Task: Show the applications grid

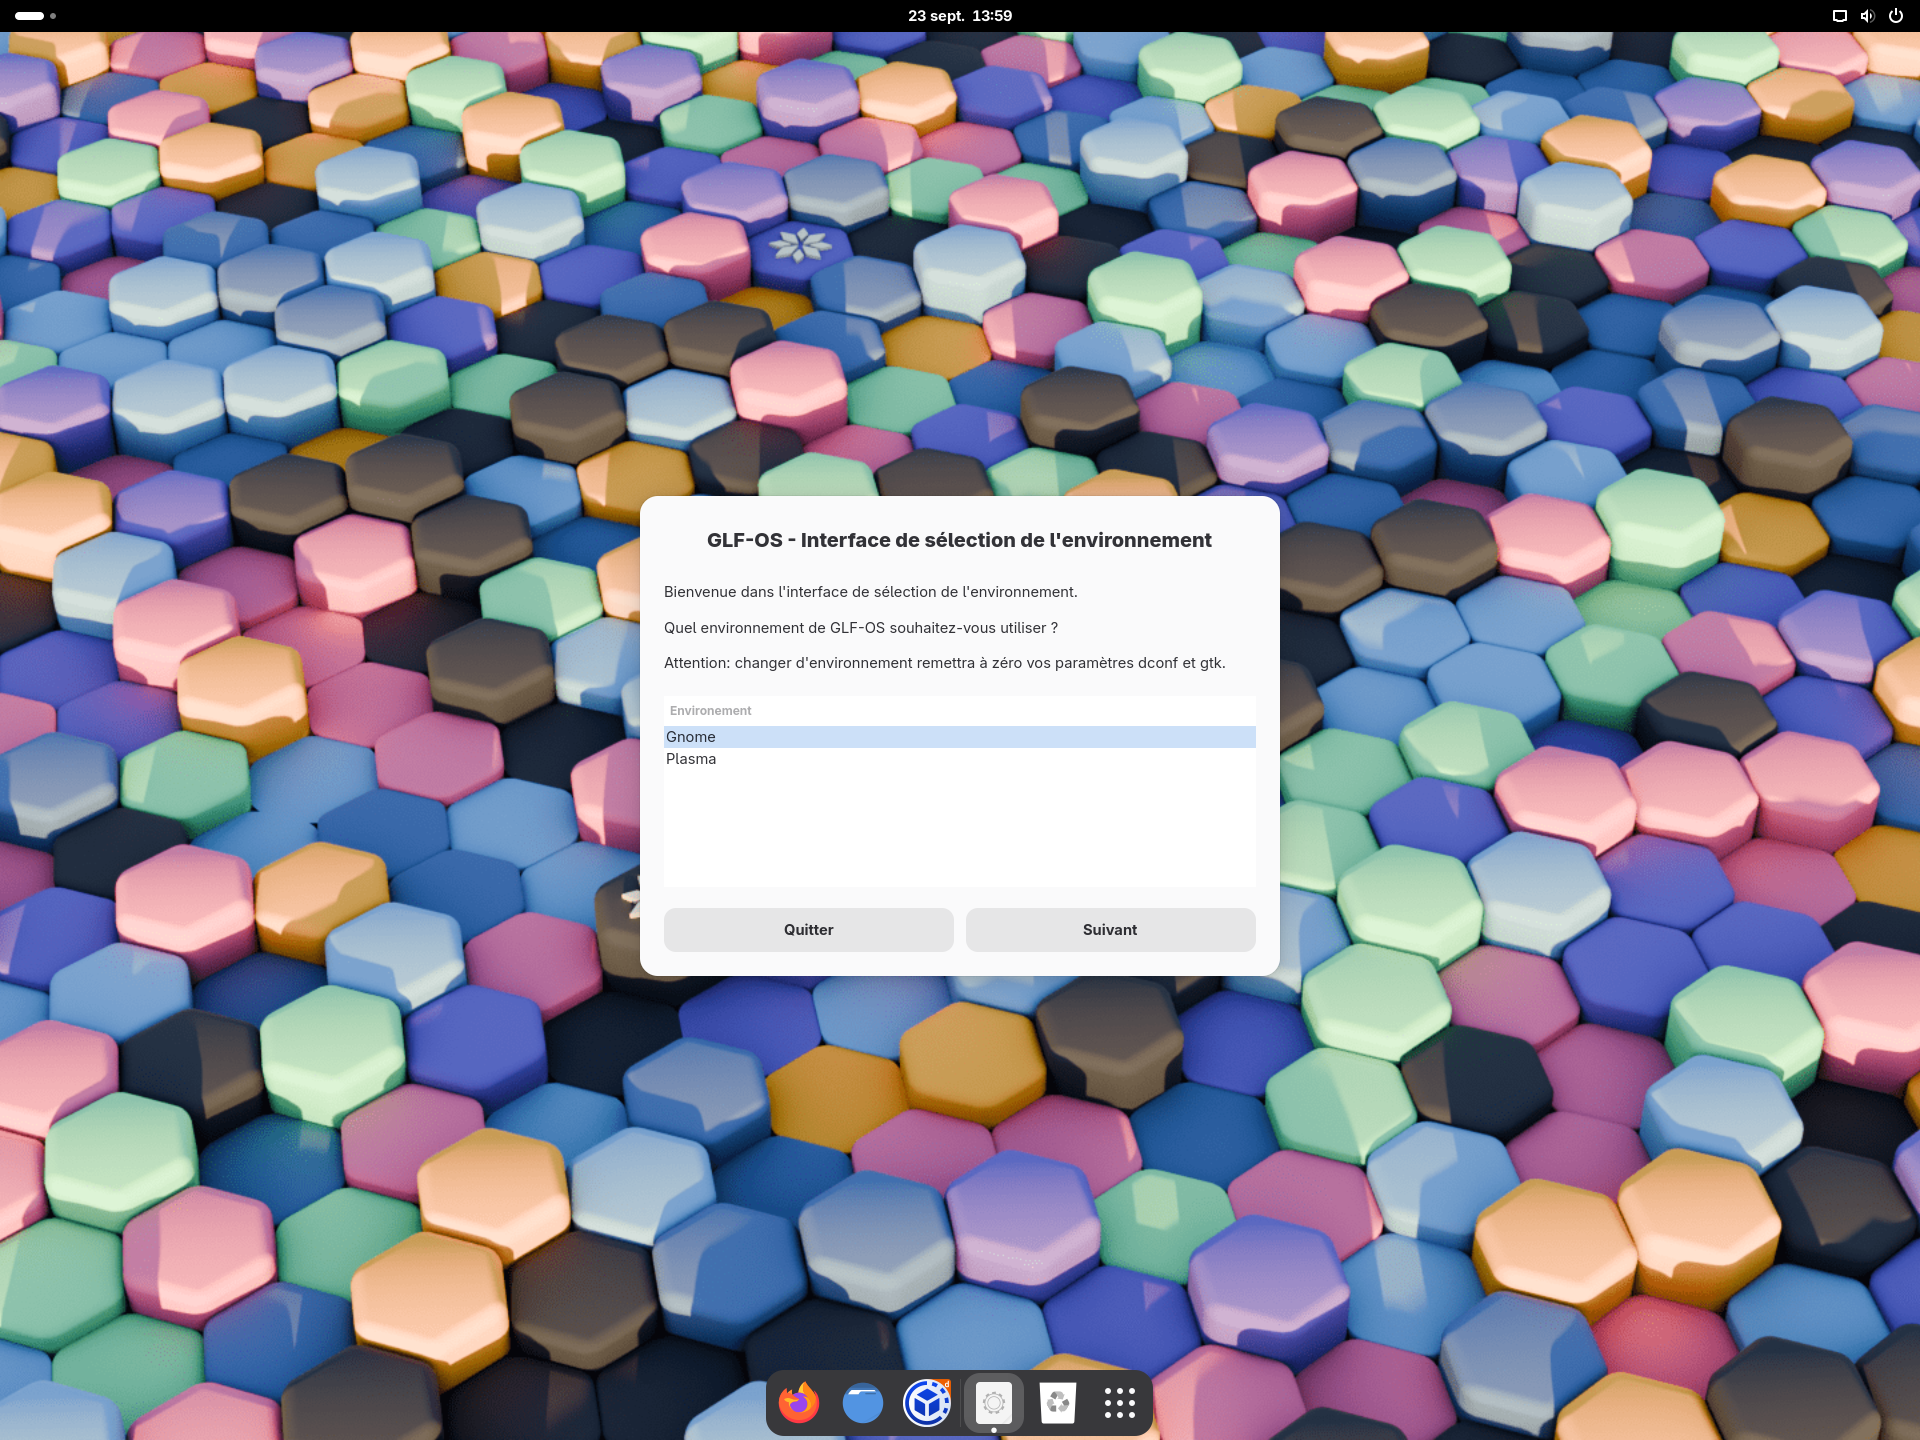Action: point(1120,1403)
